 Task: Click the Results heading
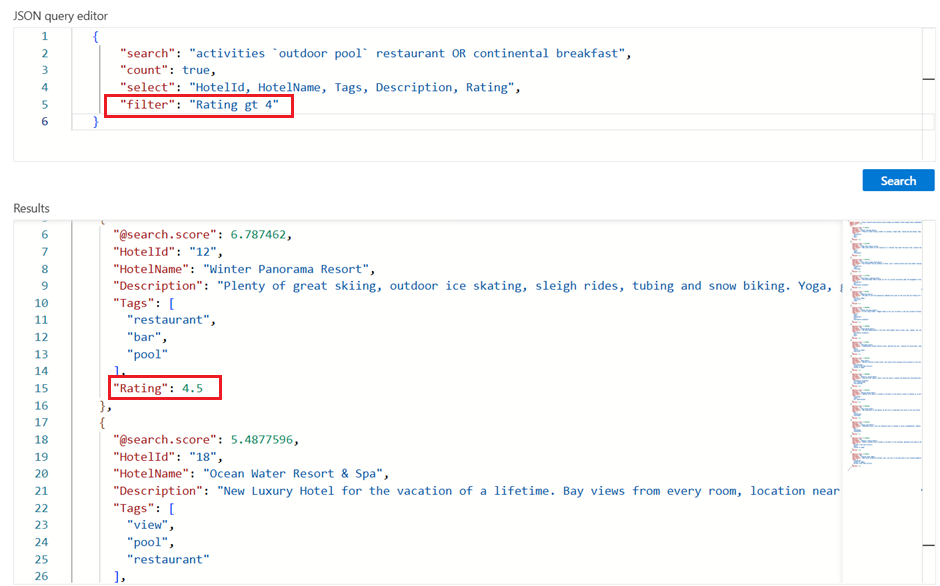pyautogui.click(x=31, y=208)
